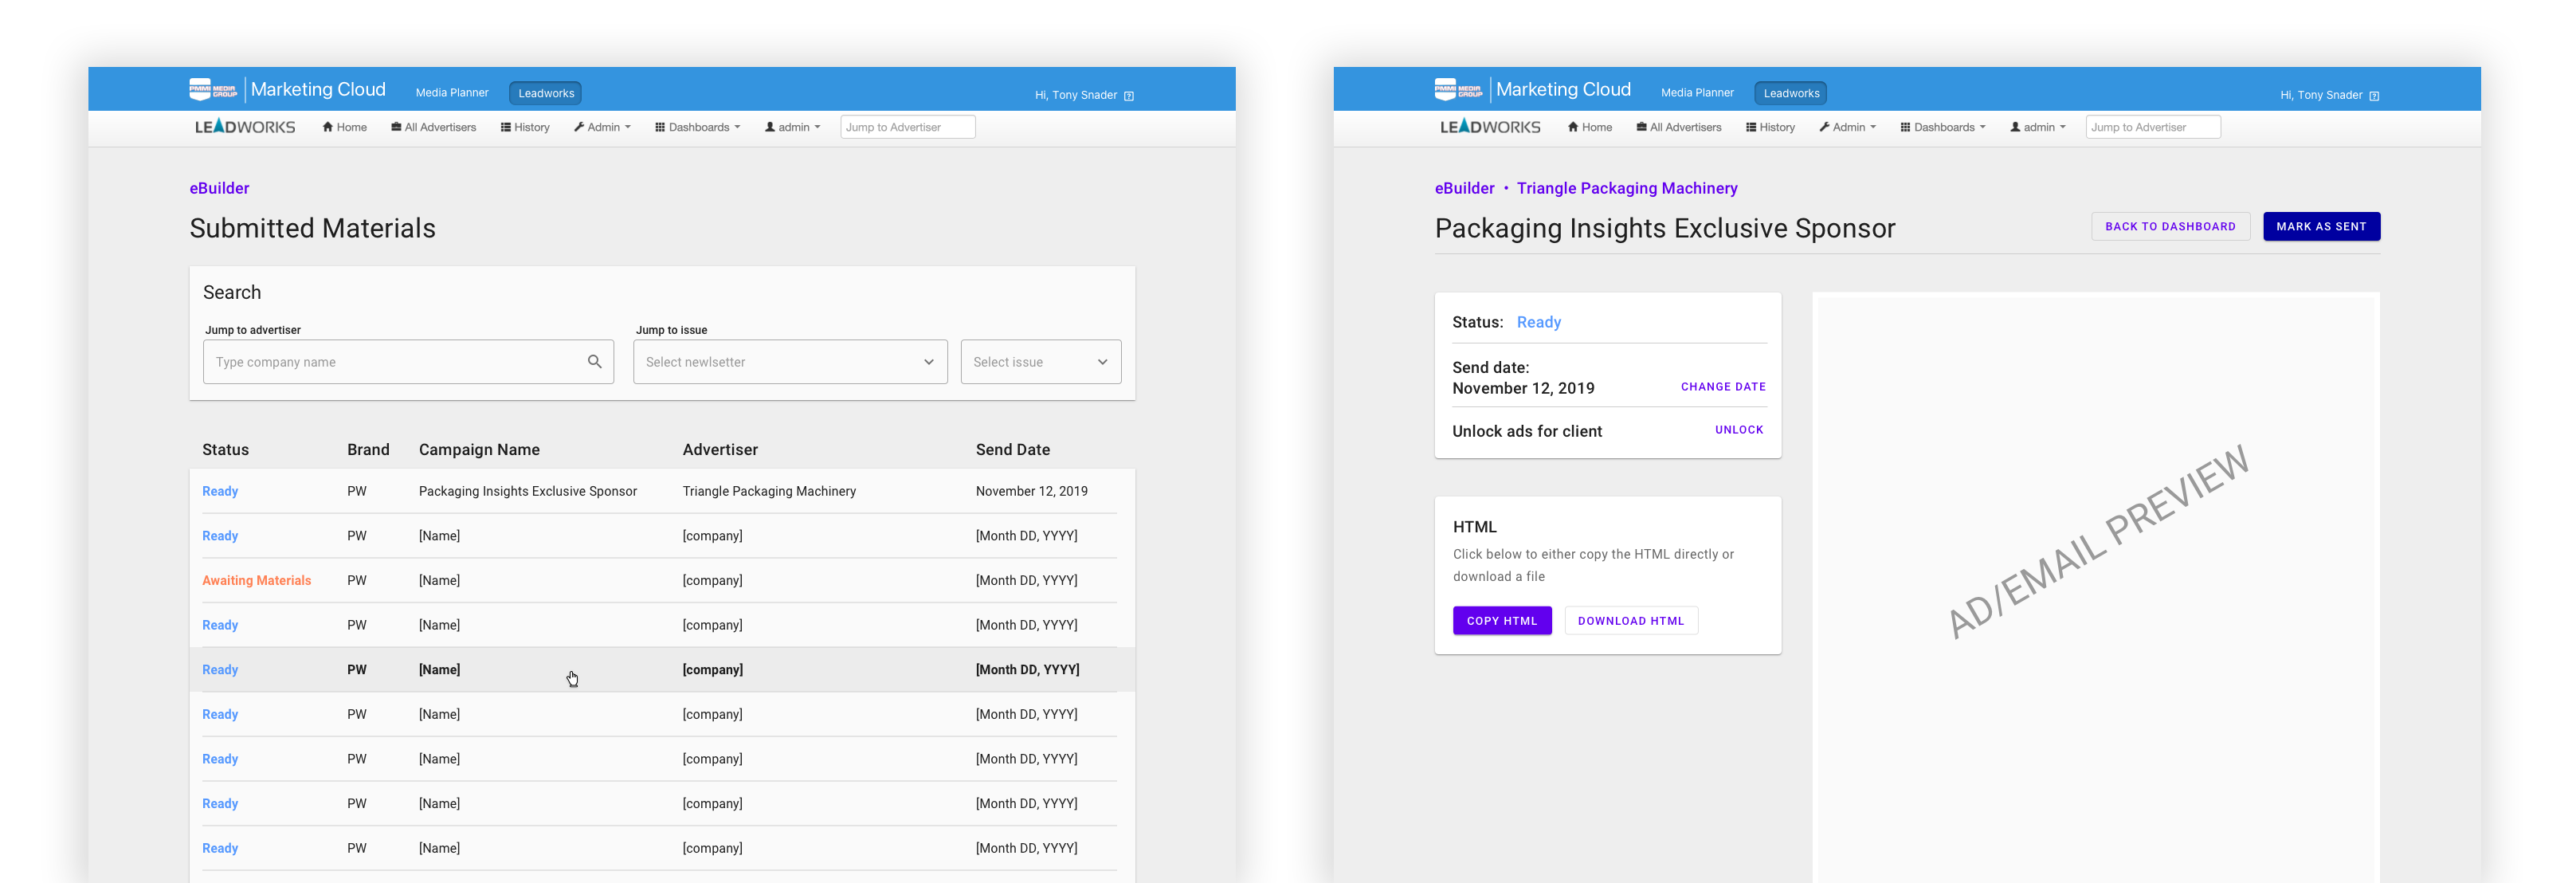The image size is (2576, 883).
Task: Expand the Select issue dropdown
Action: pyautogui.click(x=1040, y=362)
